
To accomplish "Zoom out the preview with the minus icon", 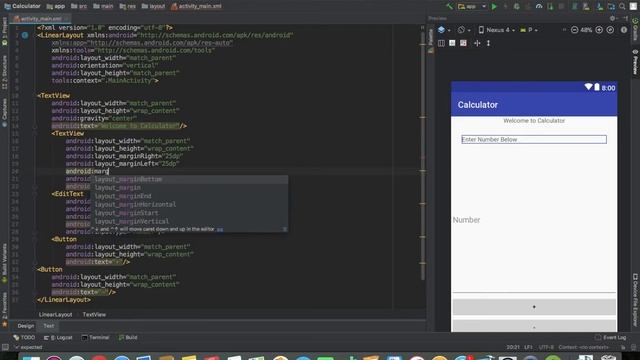I will click(x=574, y=30).
